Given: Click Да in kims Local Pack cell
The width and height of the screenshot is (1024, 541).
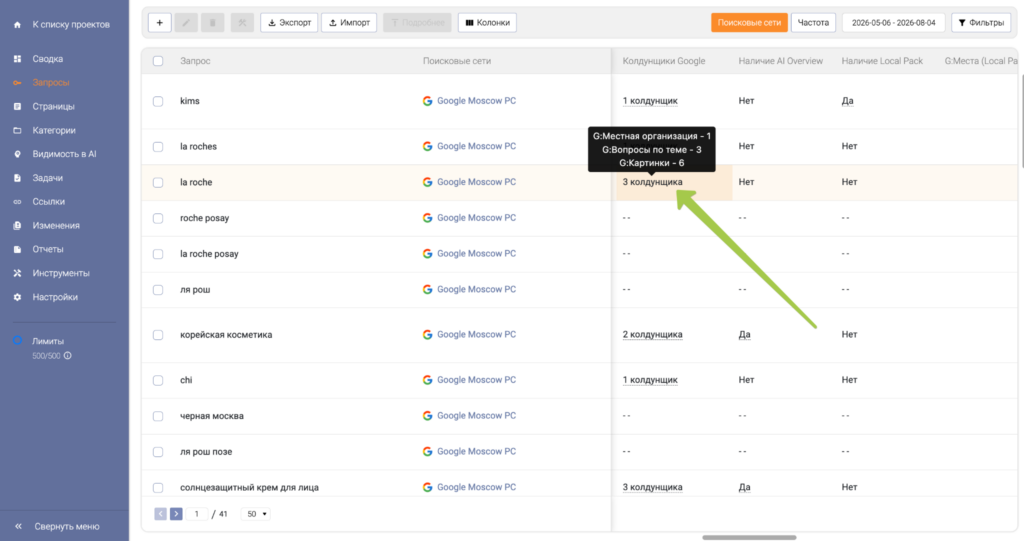Looking at the screenshot, I should 848,101.
